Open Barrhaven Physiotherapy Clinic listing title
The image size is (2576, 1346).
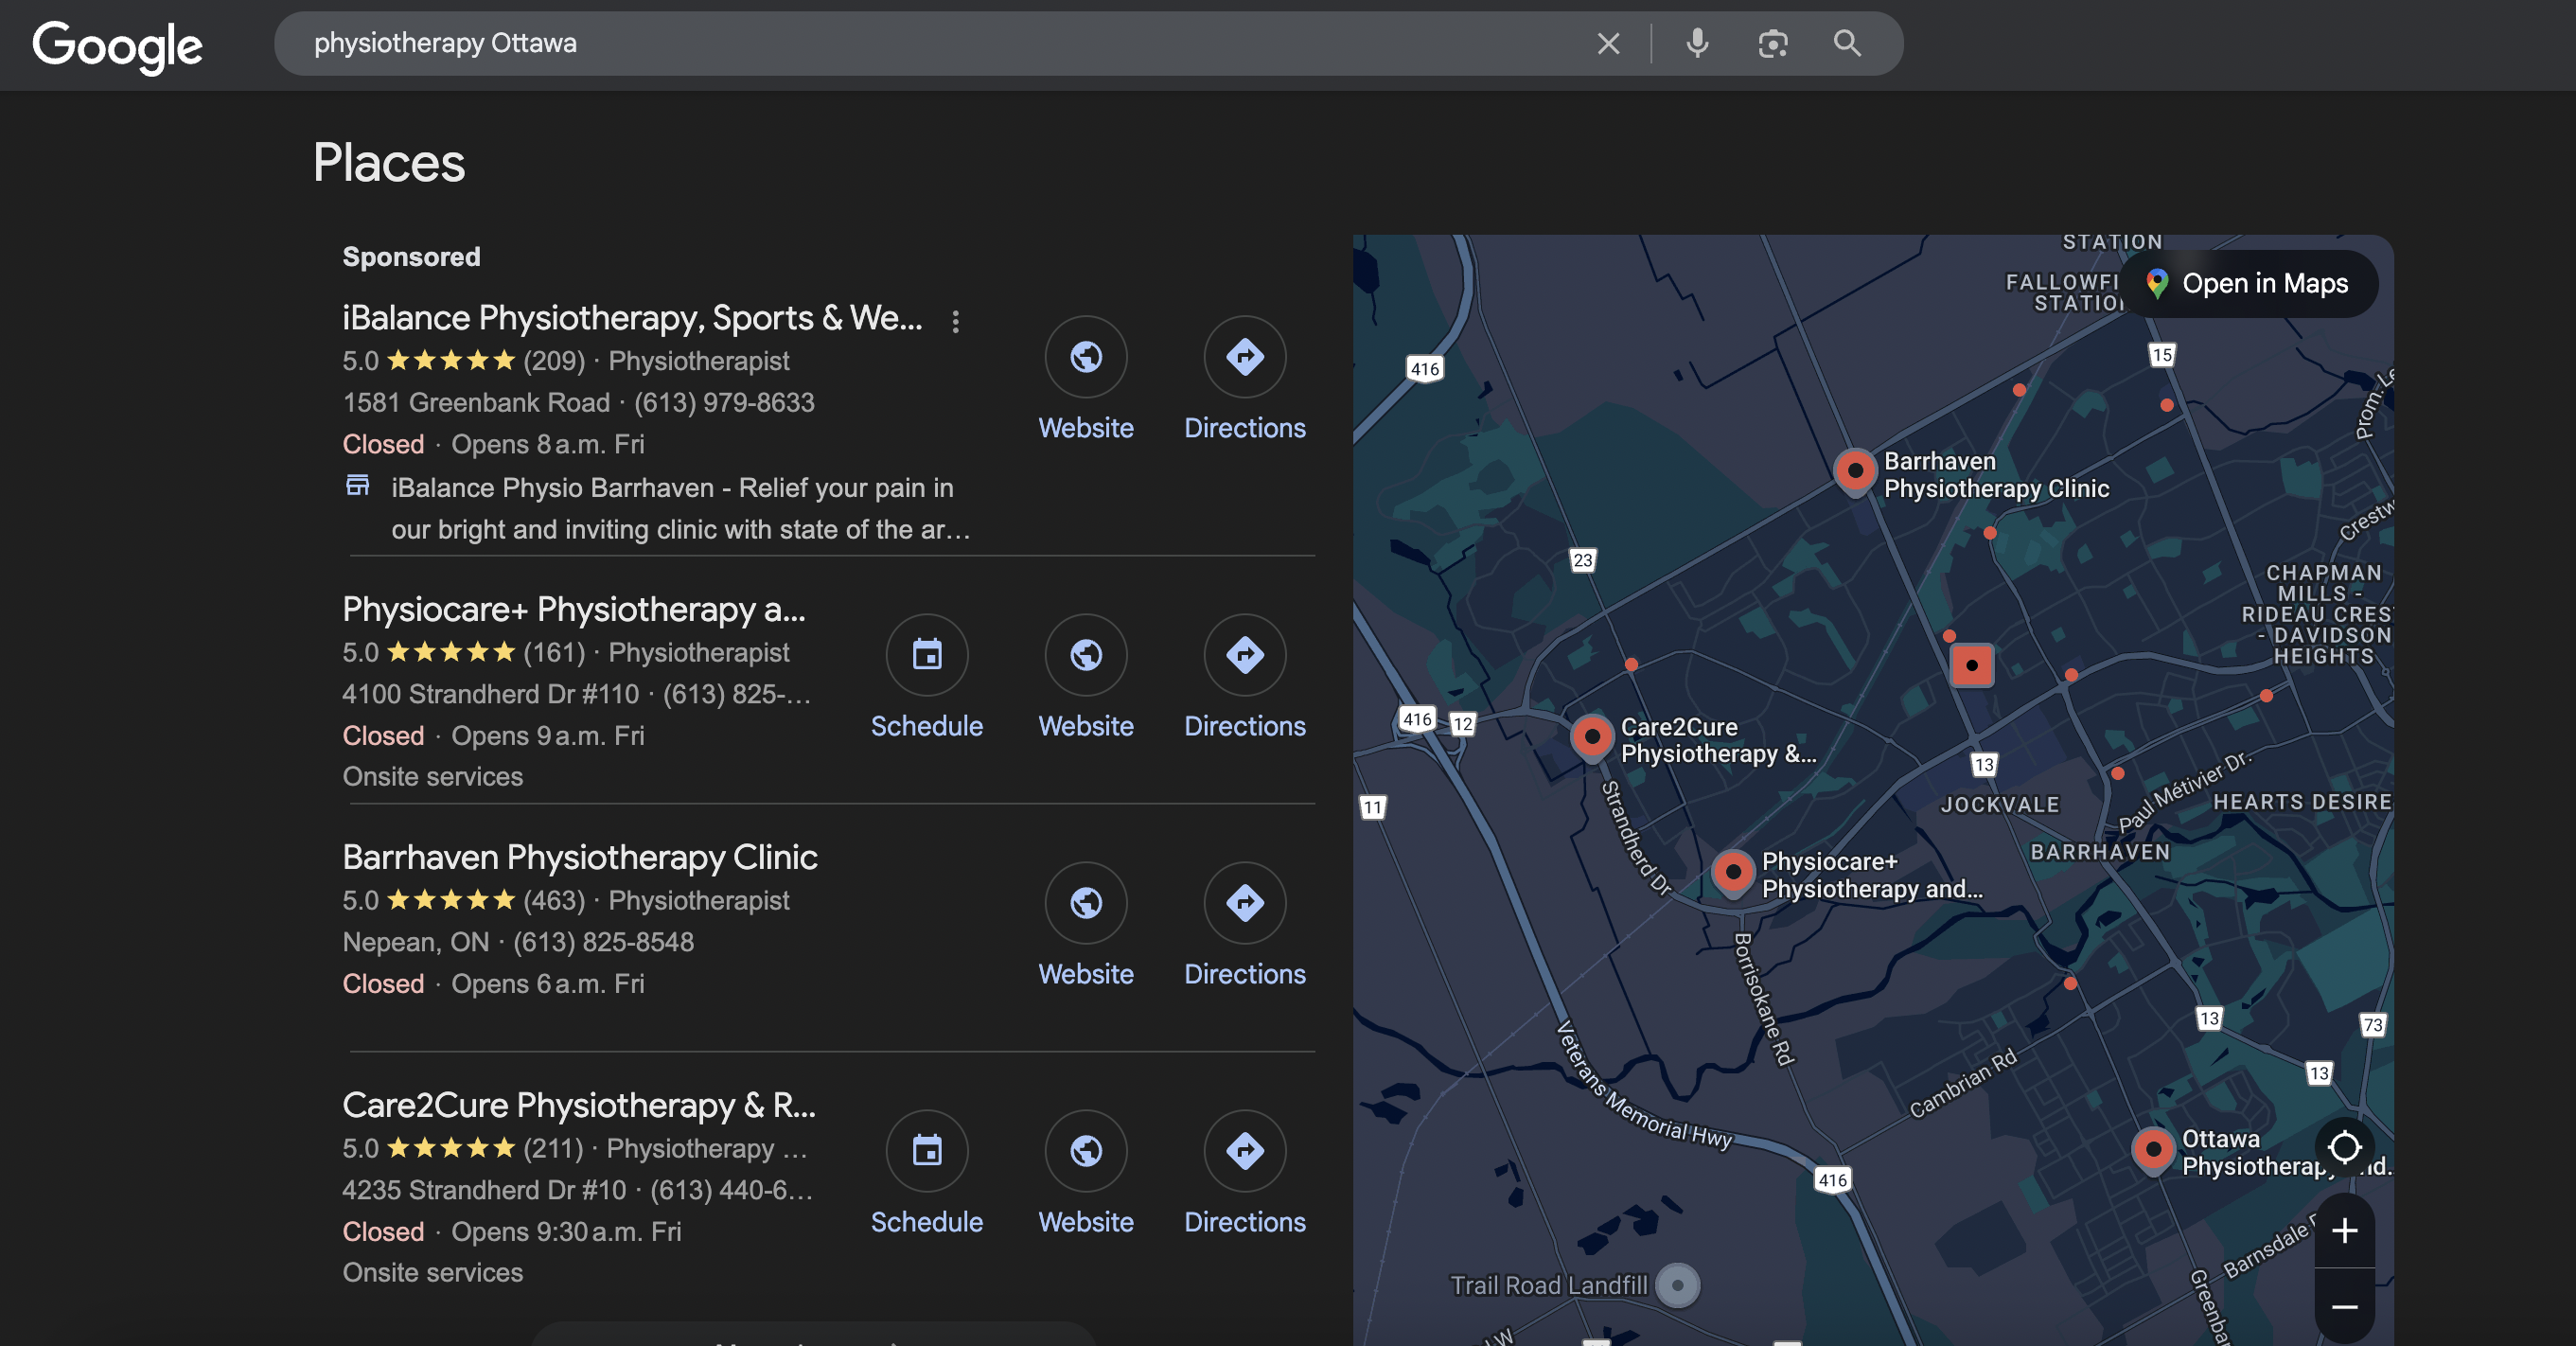coord(580,857)
